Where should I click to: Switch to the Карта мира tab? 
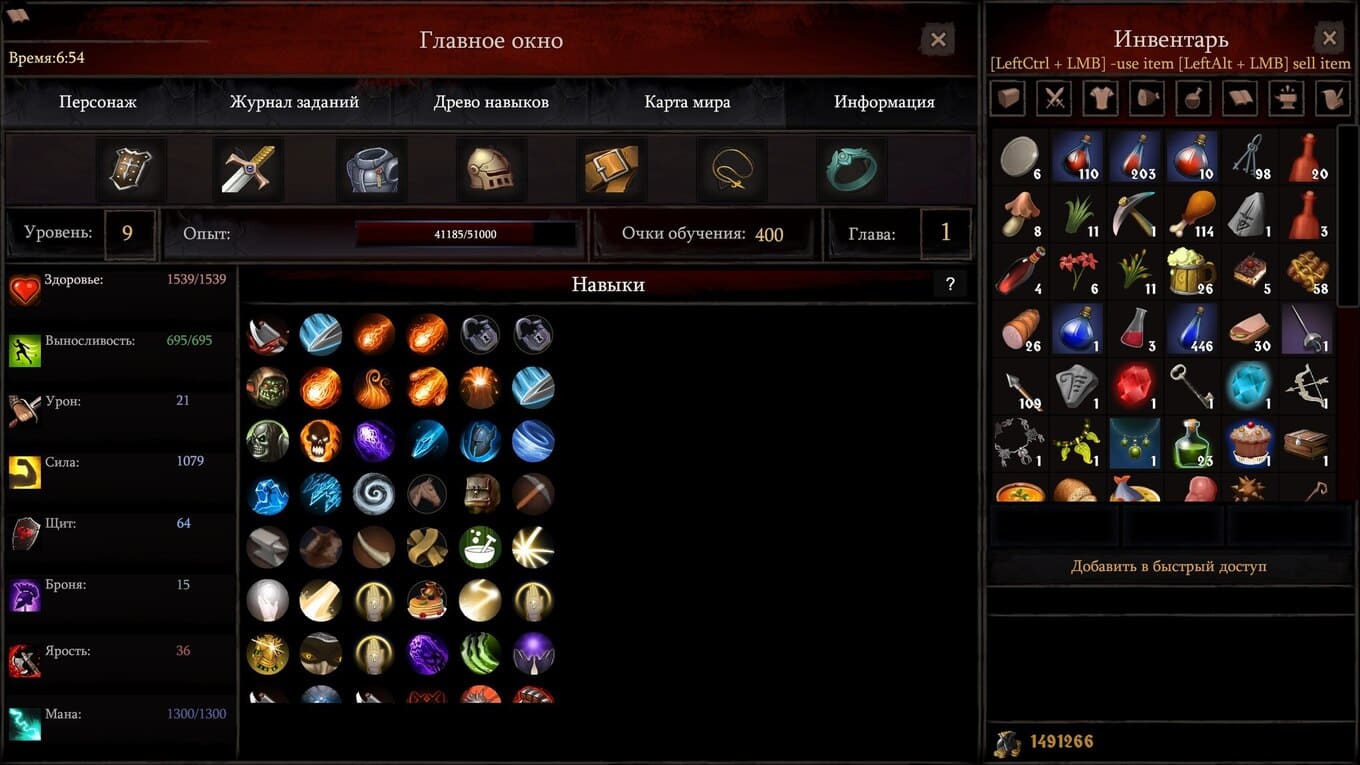tap(687, 102)
